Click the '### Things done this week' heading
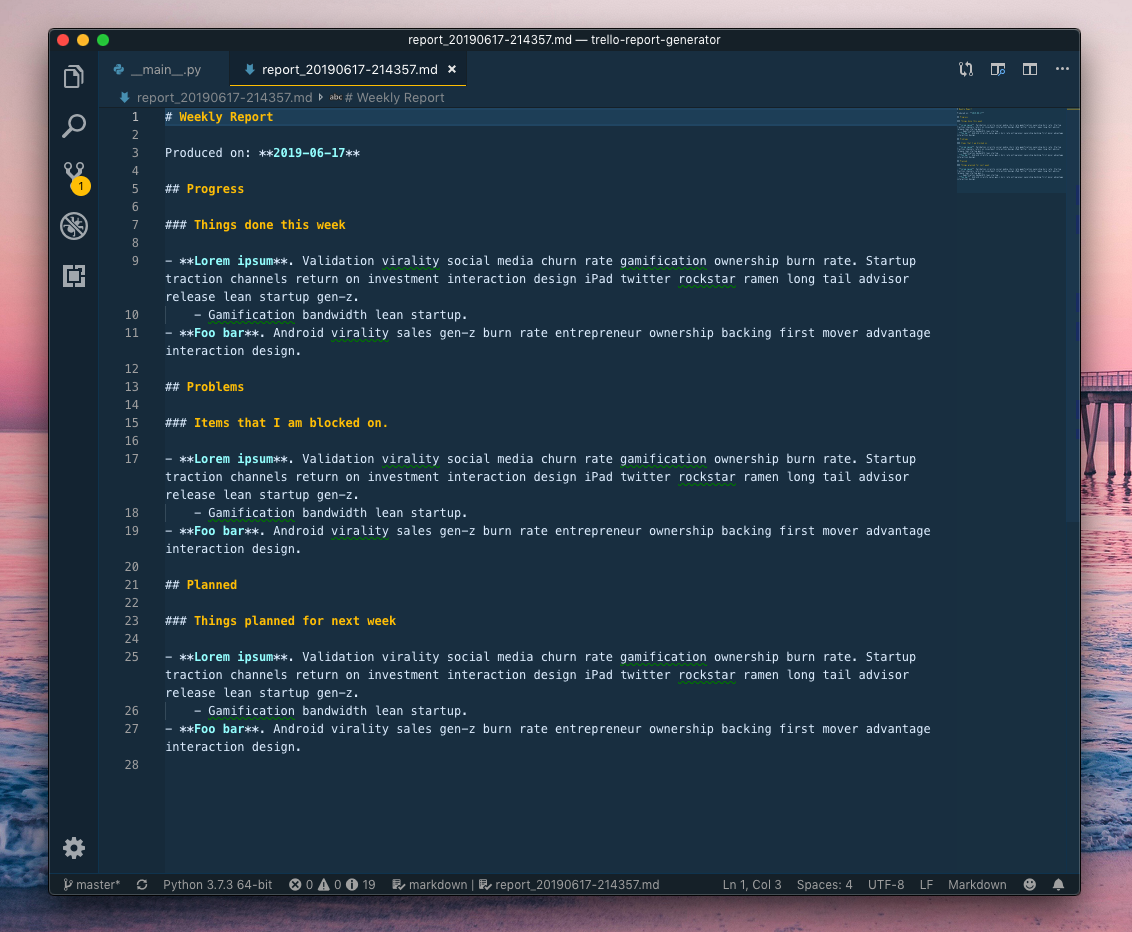The image size is (1132, 932). click(x=255, y=225)
